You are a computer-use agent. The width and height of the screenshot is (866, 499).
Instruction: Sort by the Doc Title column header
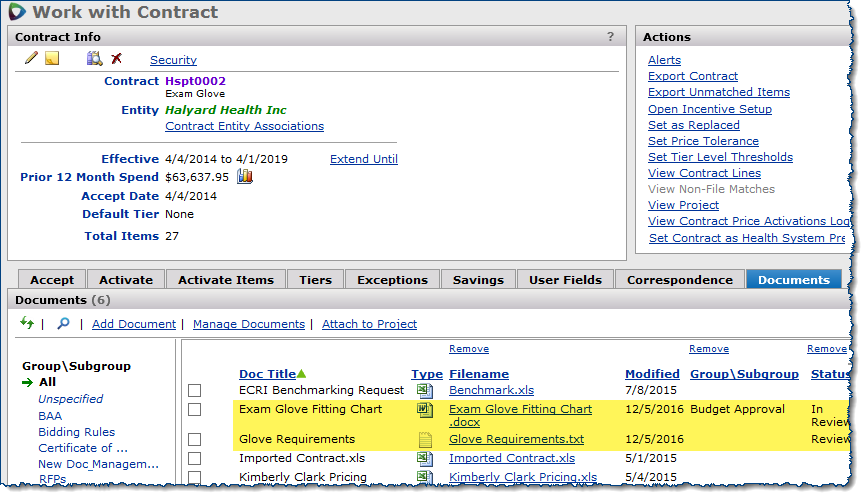267,374
